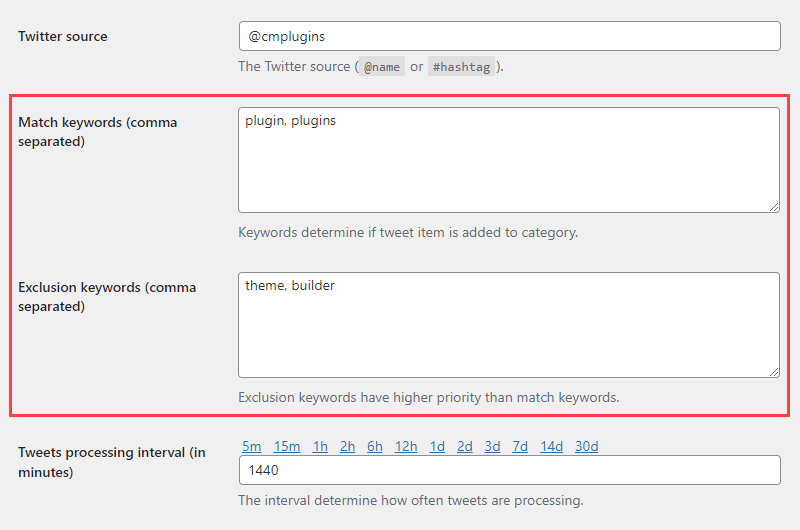Click the 3d interval link
Image resolution: width=800 pixels, height=530 pixels.
[x=492, y=446]
